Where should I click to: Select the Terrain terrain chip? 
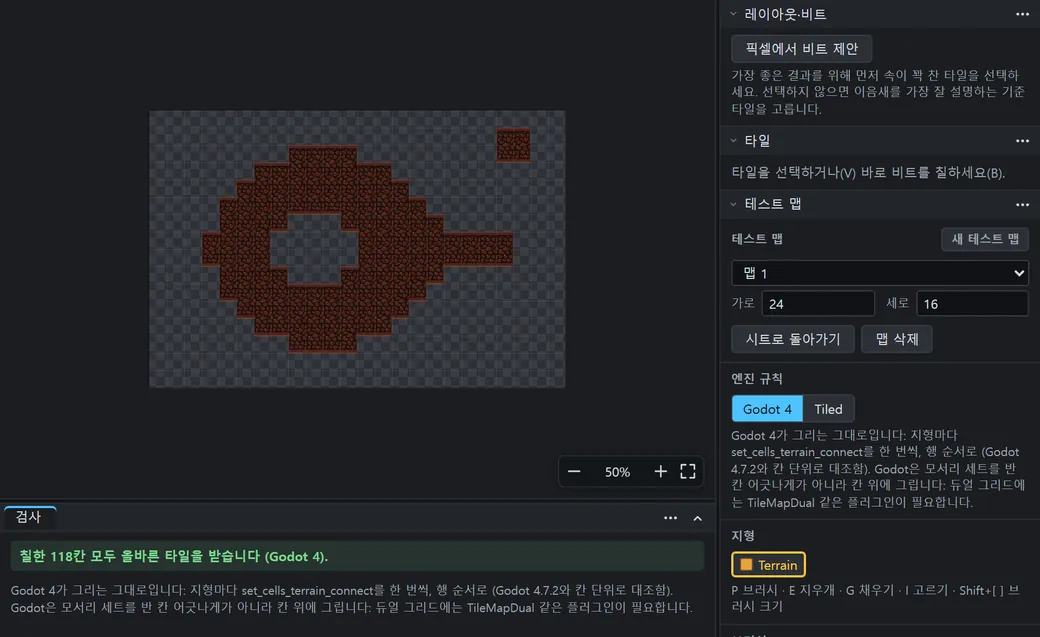coord(769,565)
